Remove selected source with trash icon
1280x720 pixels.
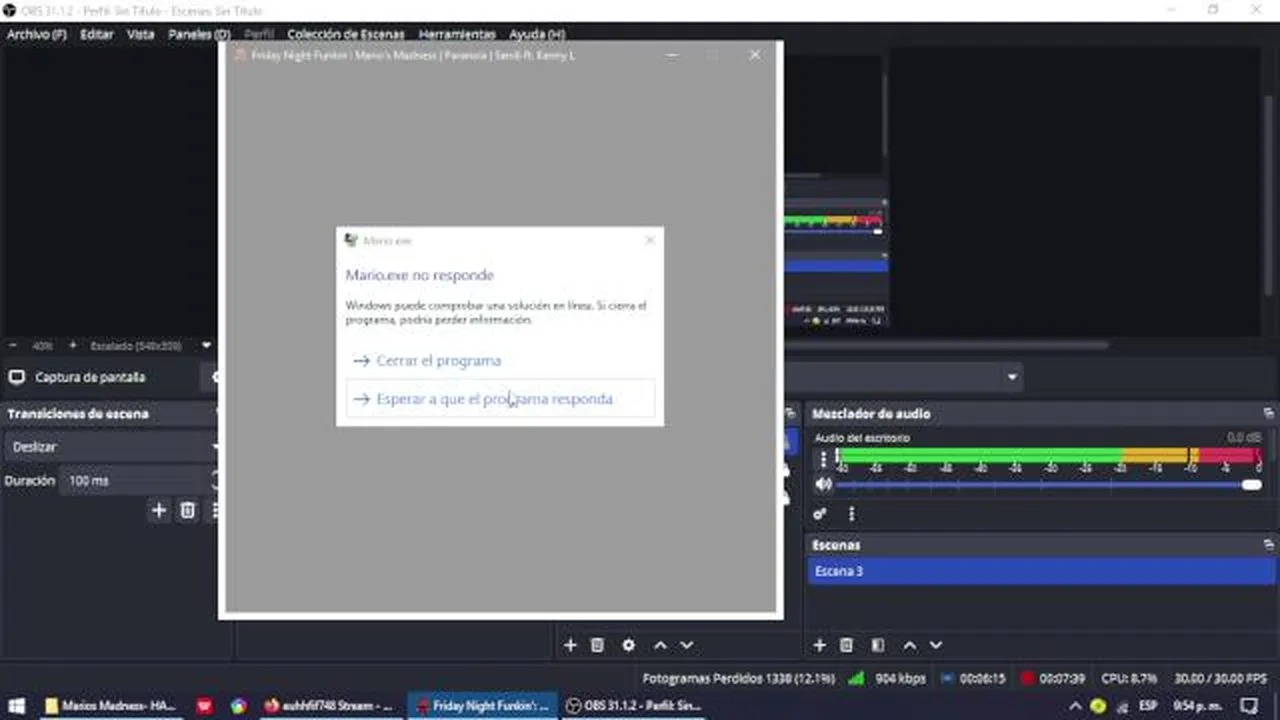point(597,645)
